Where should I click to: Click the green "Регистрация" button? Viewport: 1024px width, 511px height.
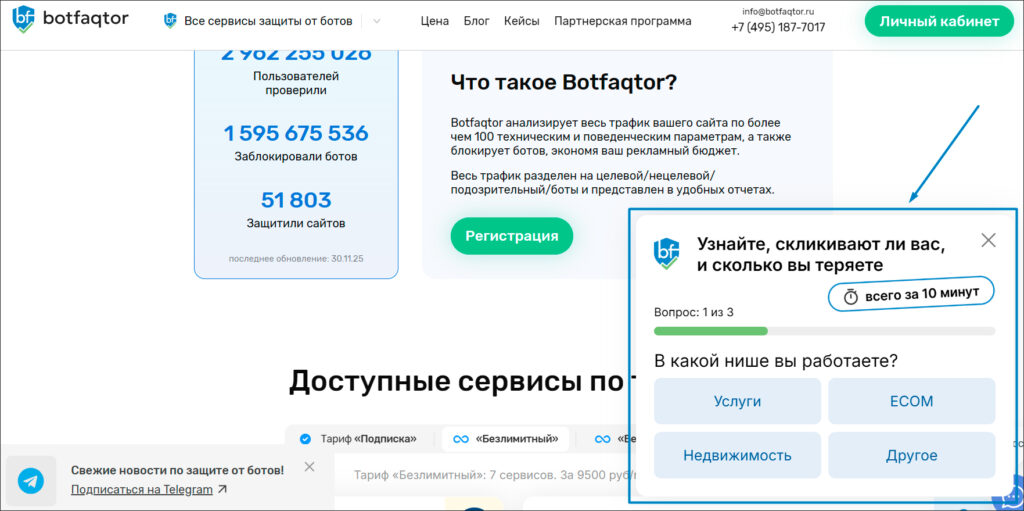tap(511, 236)
